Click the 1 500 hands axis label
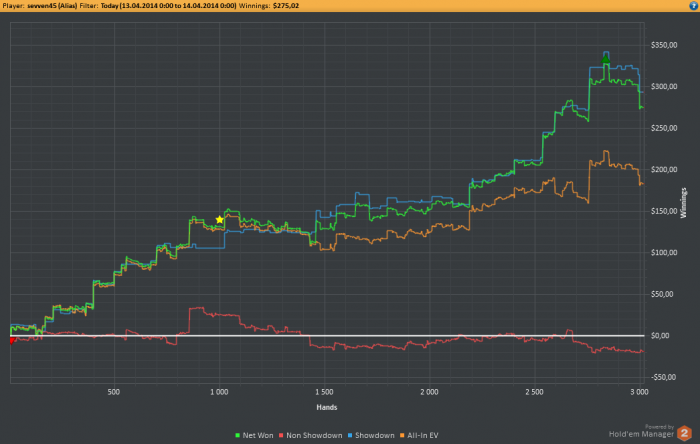This screenshot has width=700, height=444. point(324,392)
